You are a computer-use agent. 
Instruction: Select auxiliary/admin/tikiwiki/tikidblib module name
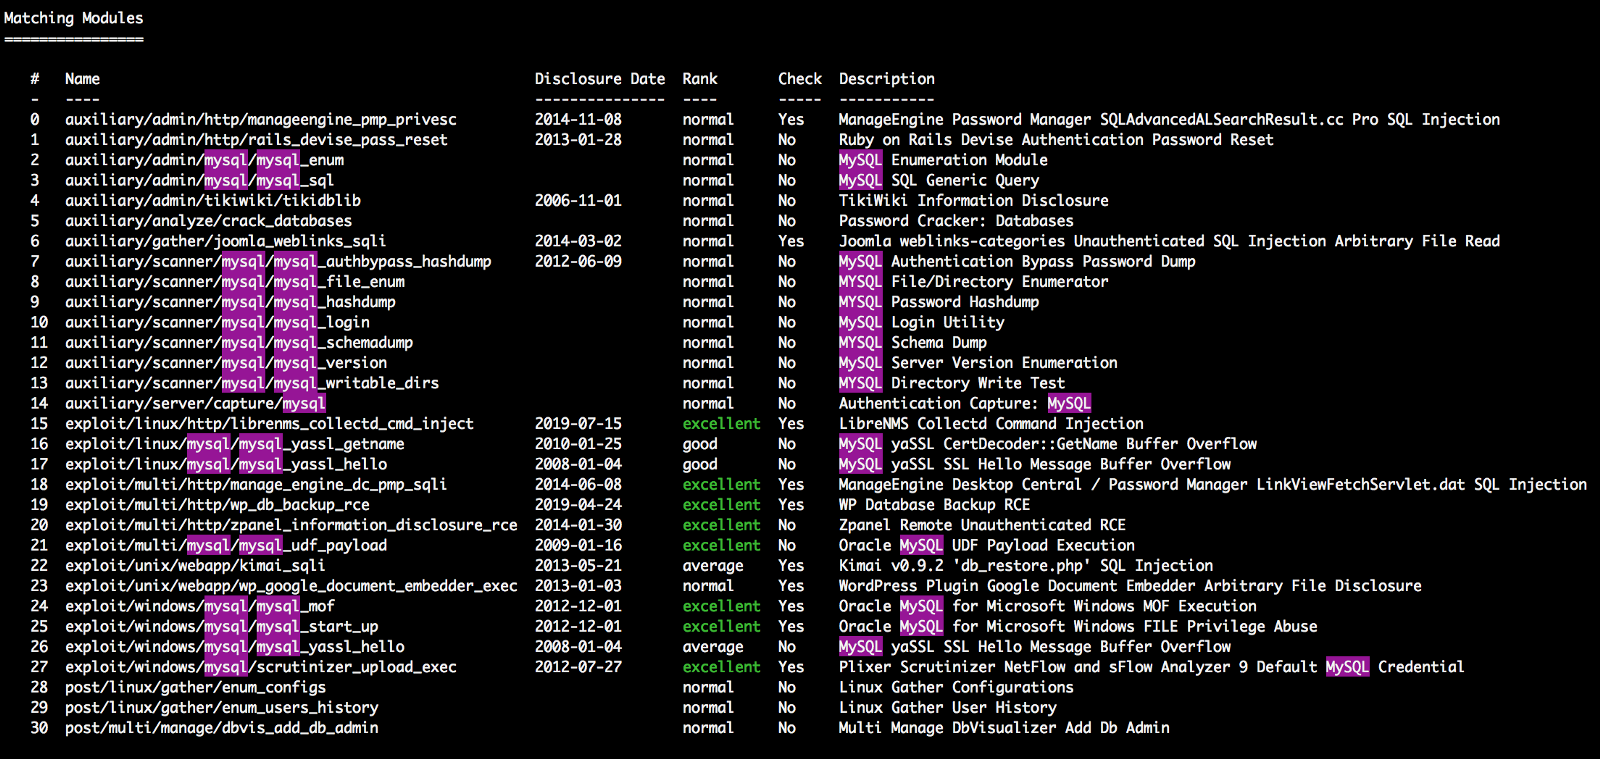[213, 201]
